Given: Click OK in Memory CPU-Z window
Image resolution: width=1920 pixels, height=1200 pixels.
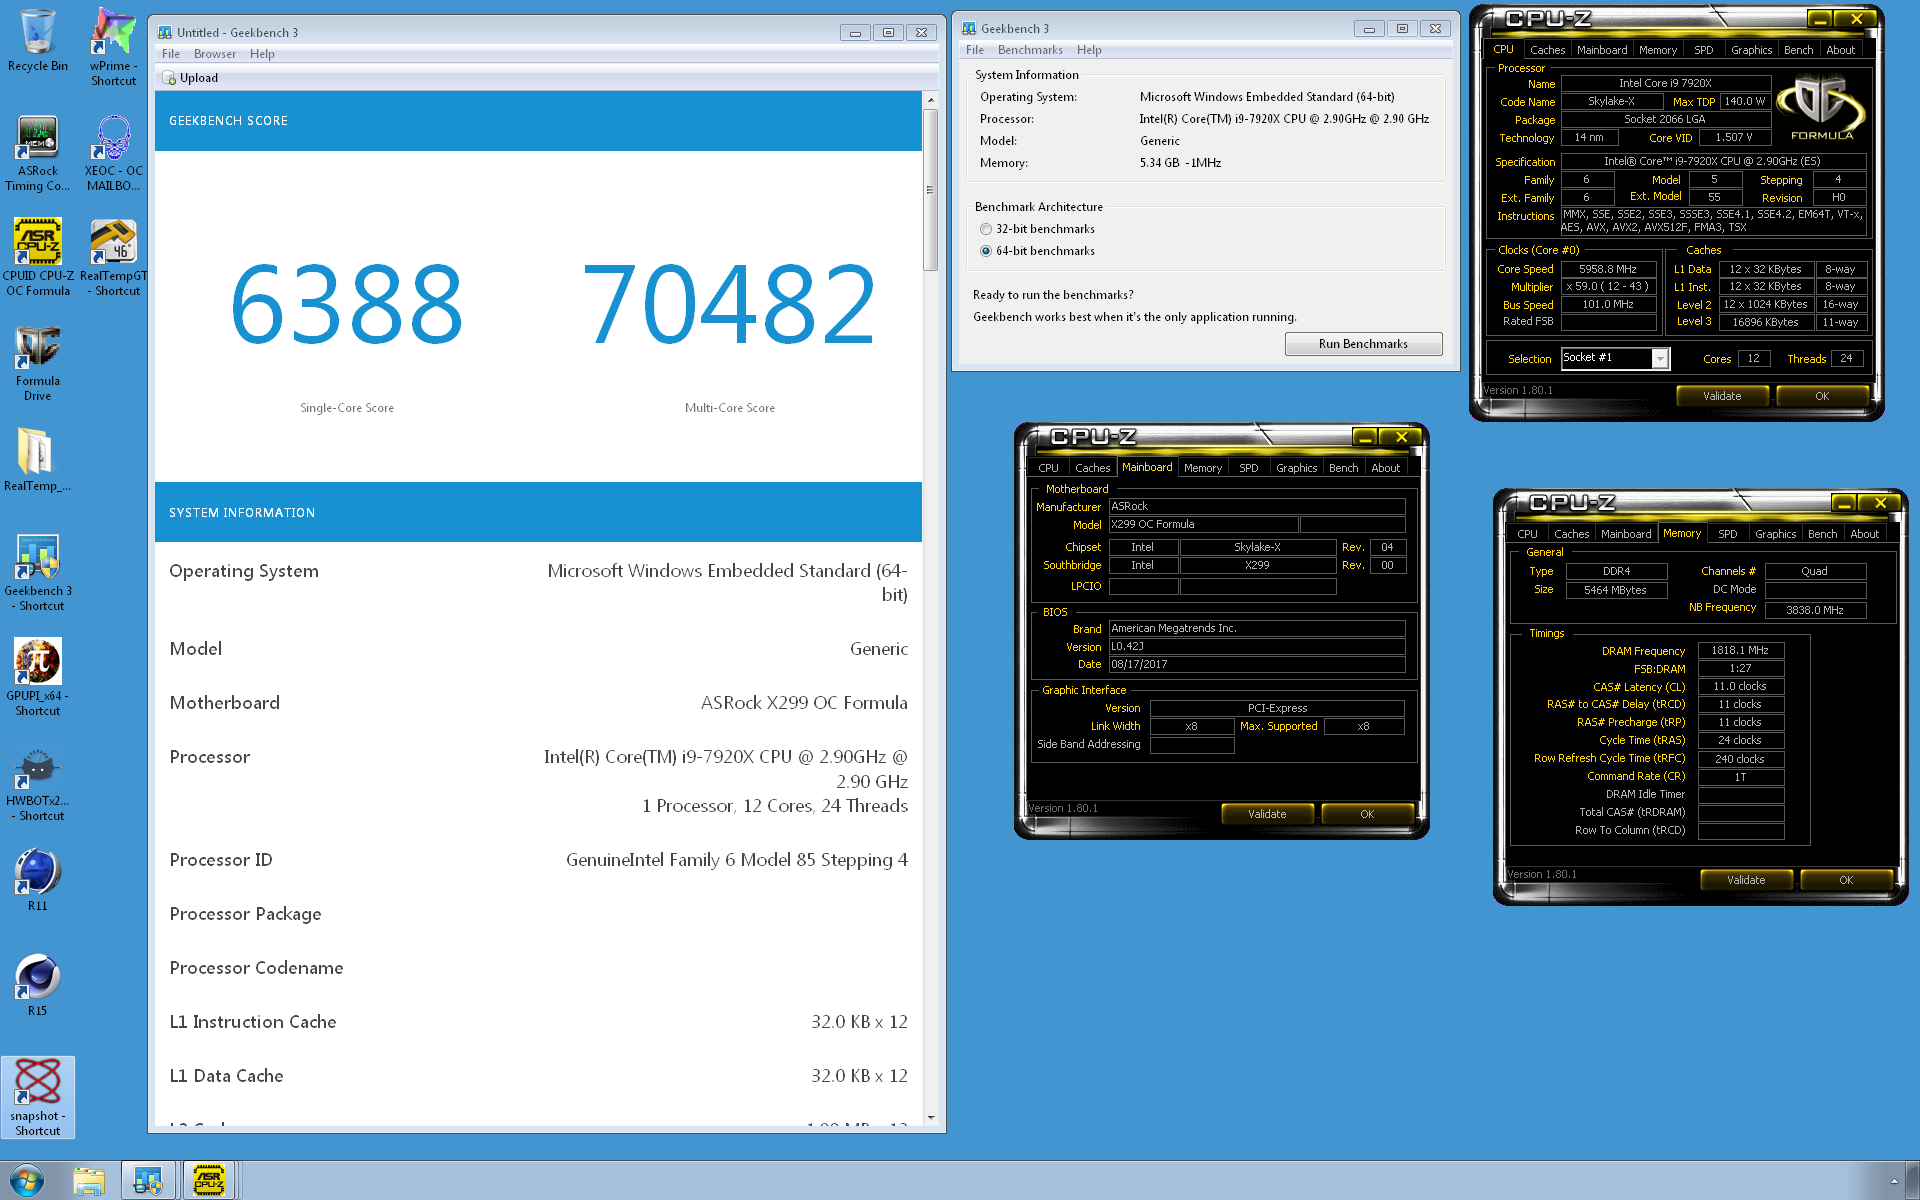Looking at the screenshot, I should 1846,880.
